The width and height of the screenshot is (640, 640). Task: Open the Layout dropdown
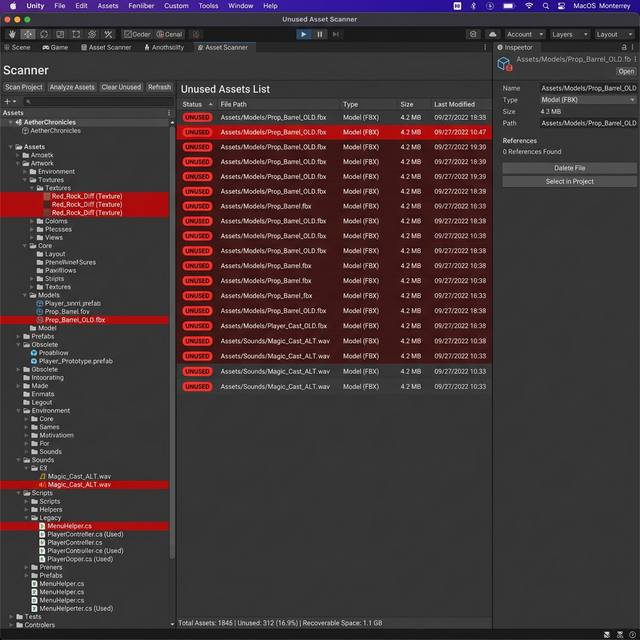[x=614, y=34]
